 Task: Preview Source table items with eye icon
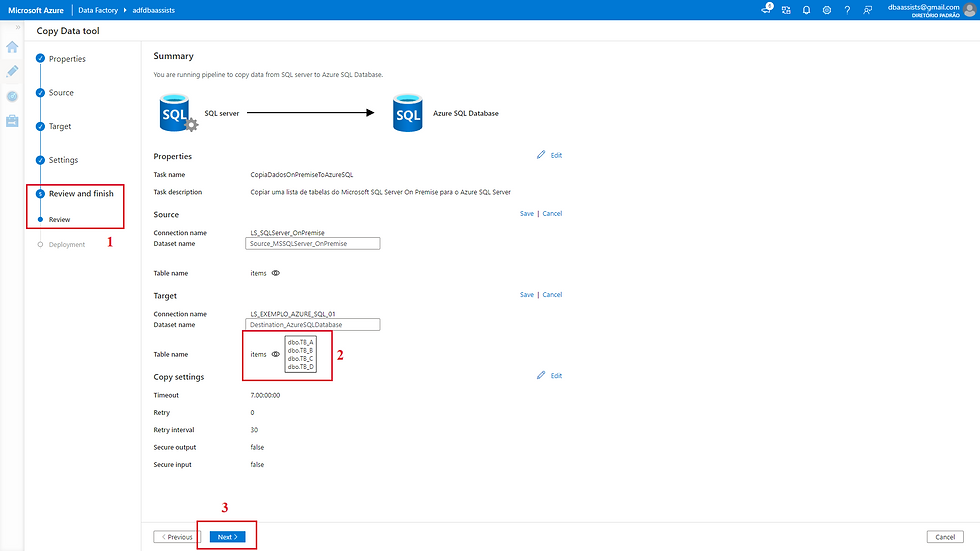[x=276, y=273]
